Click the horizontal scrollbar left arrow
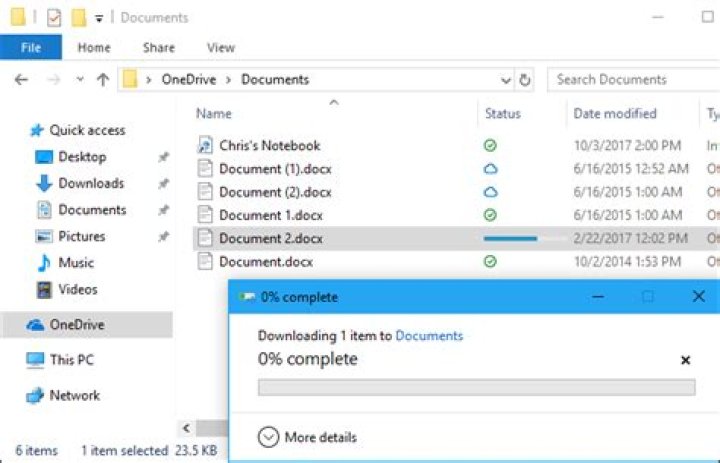Viewport: 720px width, 463px height. 186,429
